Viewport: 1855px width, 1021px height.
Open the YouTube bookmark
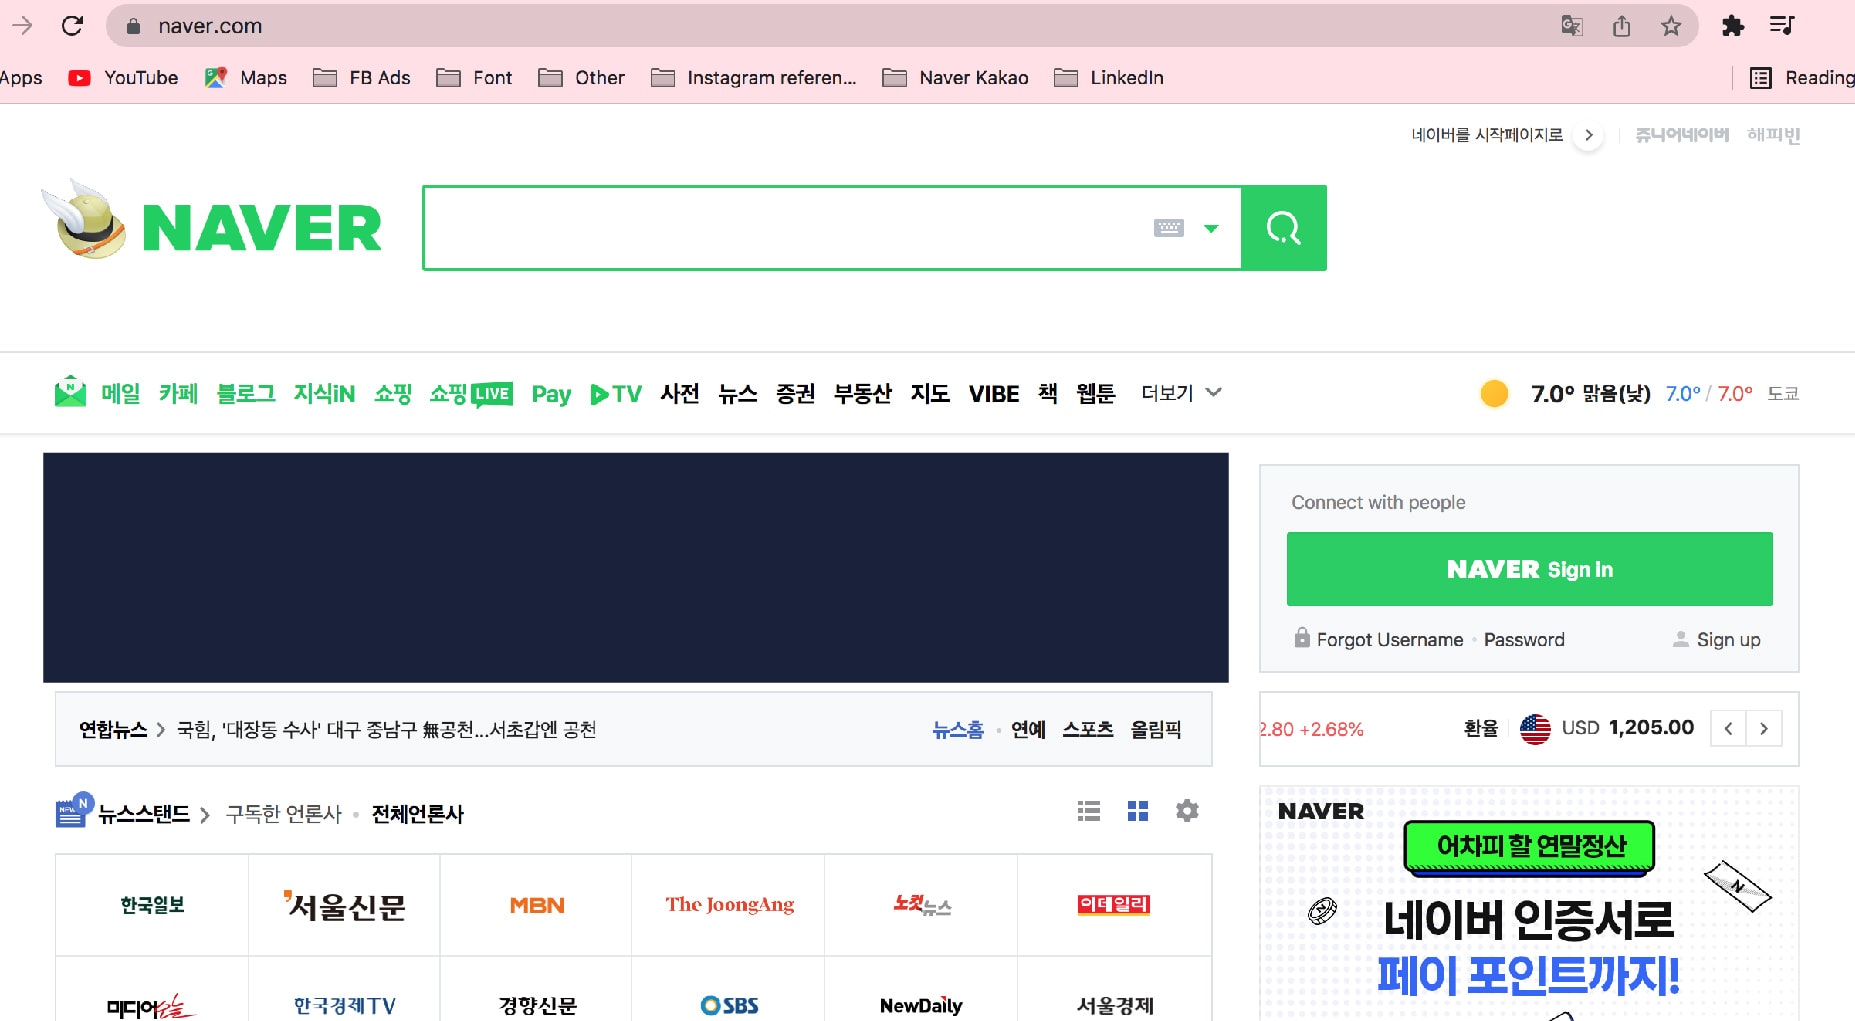123,78
